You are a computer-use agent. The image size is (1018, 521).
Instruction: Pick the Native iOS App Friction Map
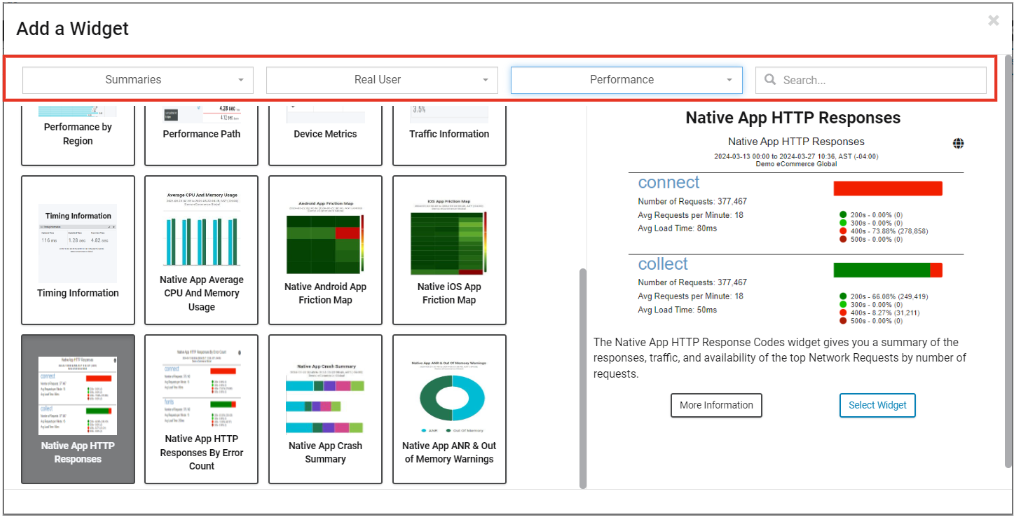[x=449, y=250]
